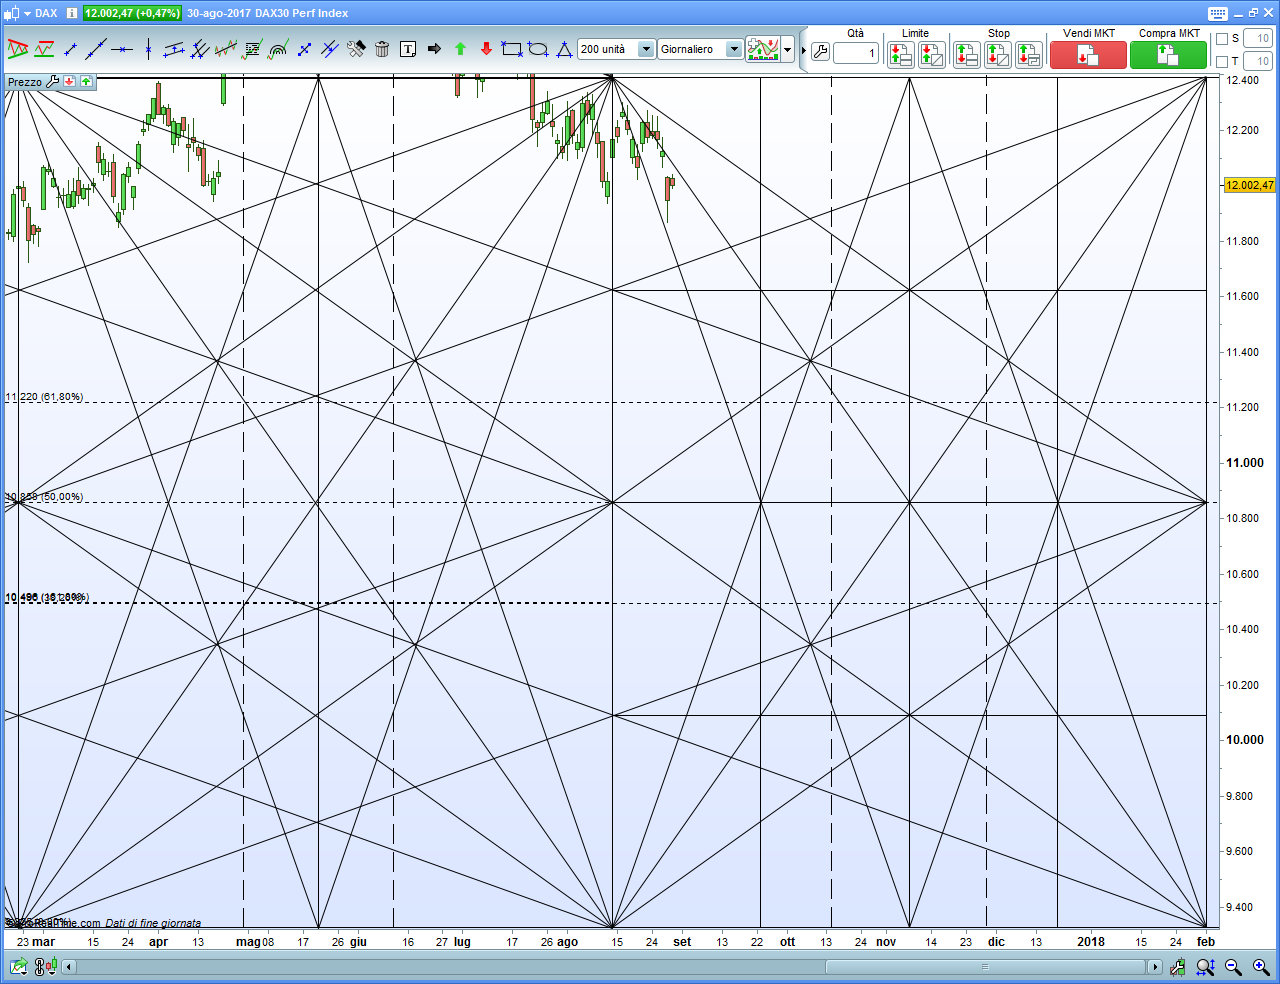Open the chart style icon beside DAX
This screenshot has width=1280, height=984.
tap(12, 13)
